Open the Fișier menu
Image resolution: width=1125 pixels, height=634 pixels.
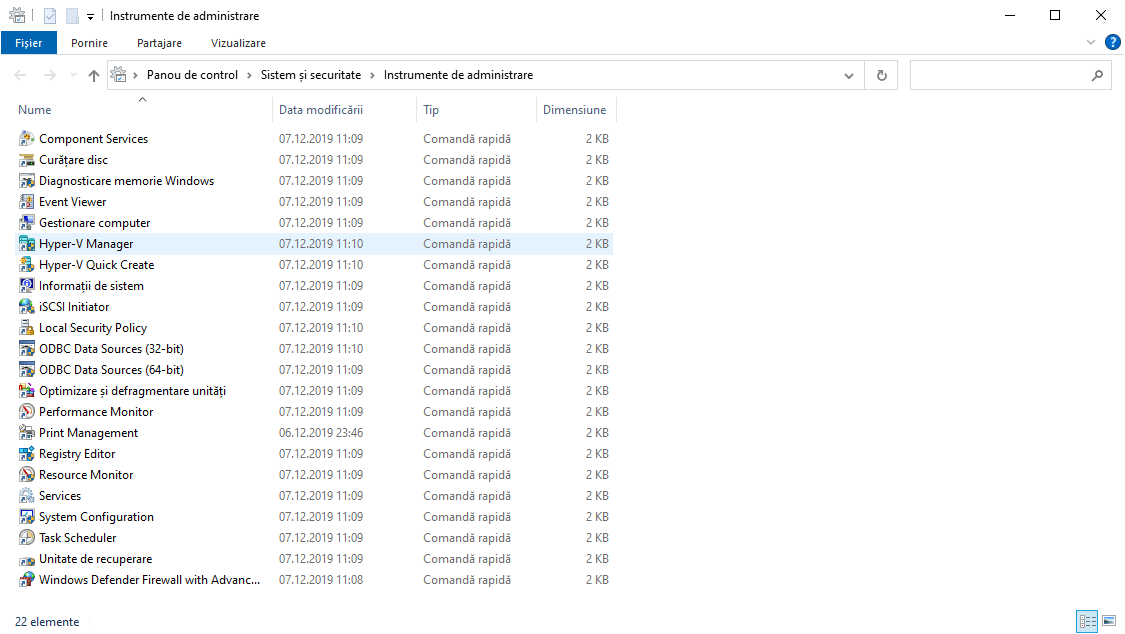tap(29, 43)
